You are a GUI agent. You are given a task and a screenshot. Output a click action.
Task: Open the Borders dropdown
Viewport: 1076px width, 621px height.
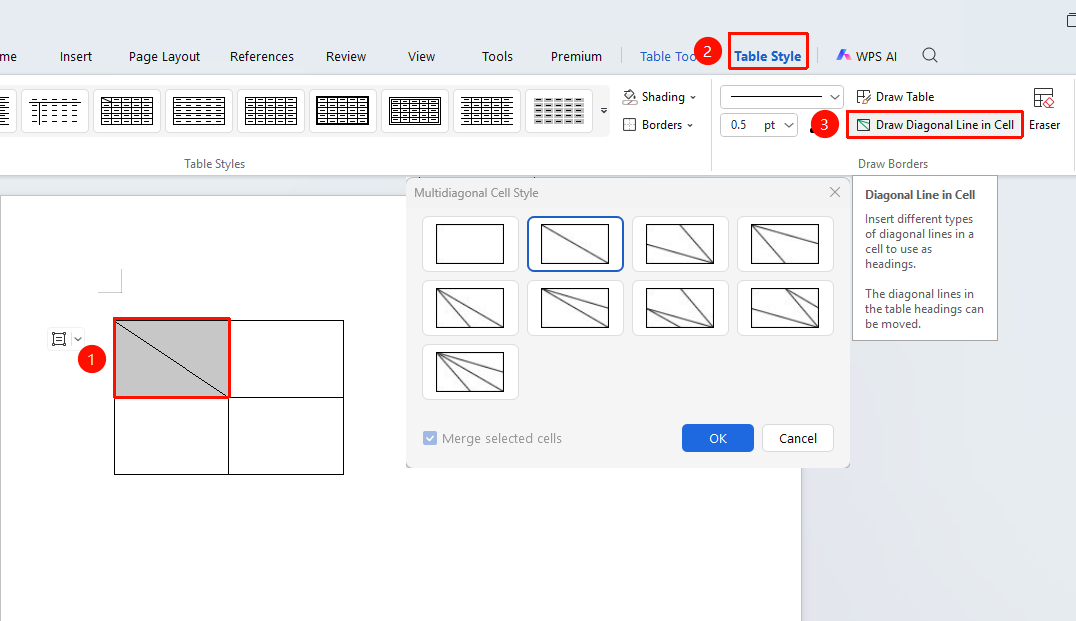(658, 125)
